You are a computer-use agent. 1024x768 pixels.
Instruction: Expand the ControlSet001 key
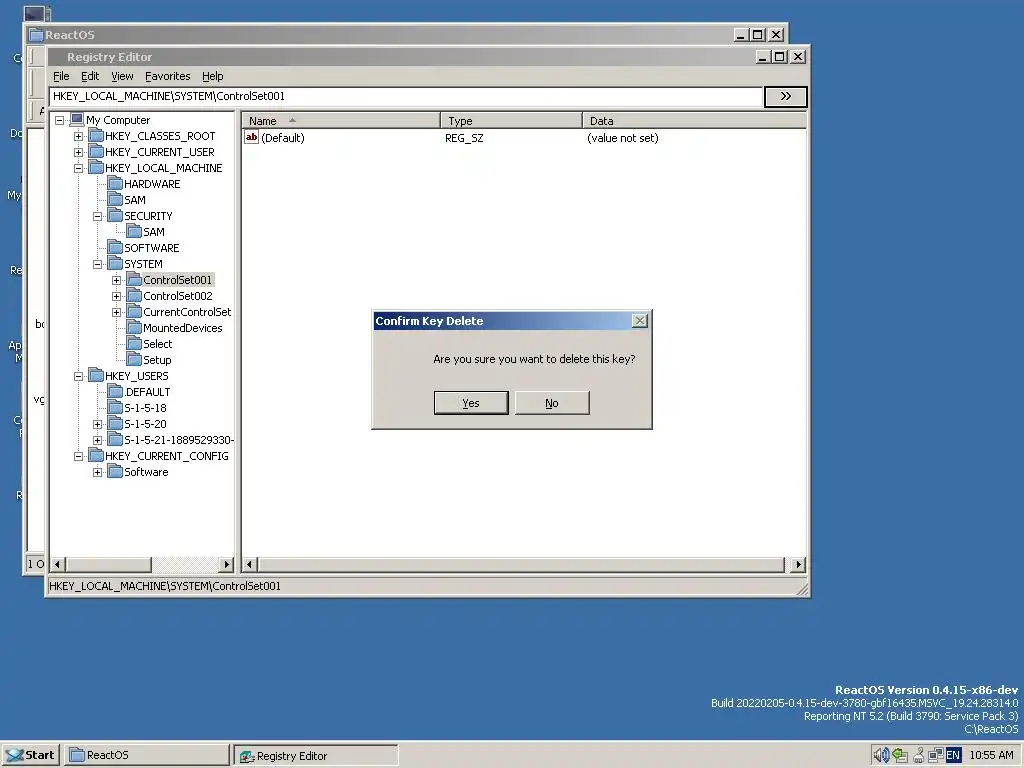(x=116, y=280)
